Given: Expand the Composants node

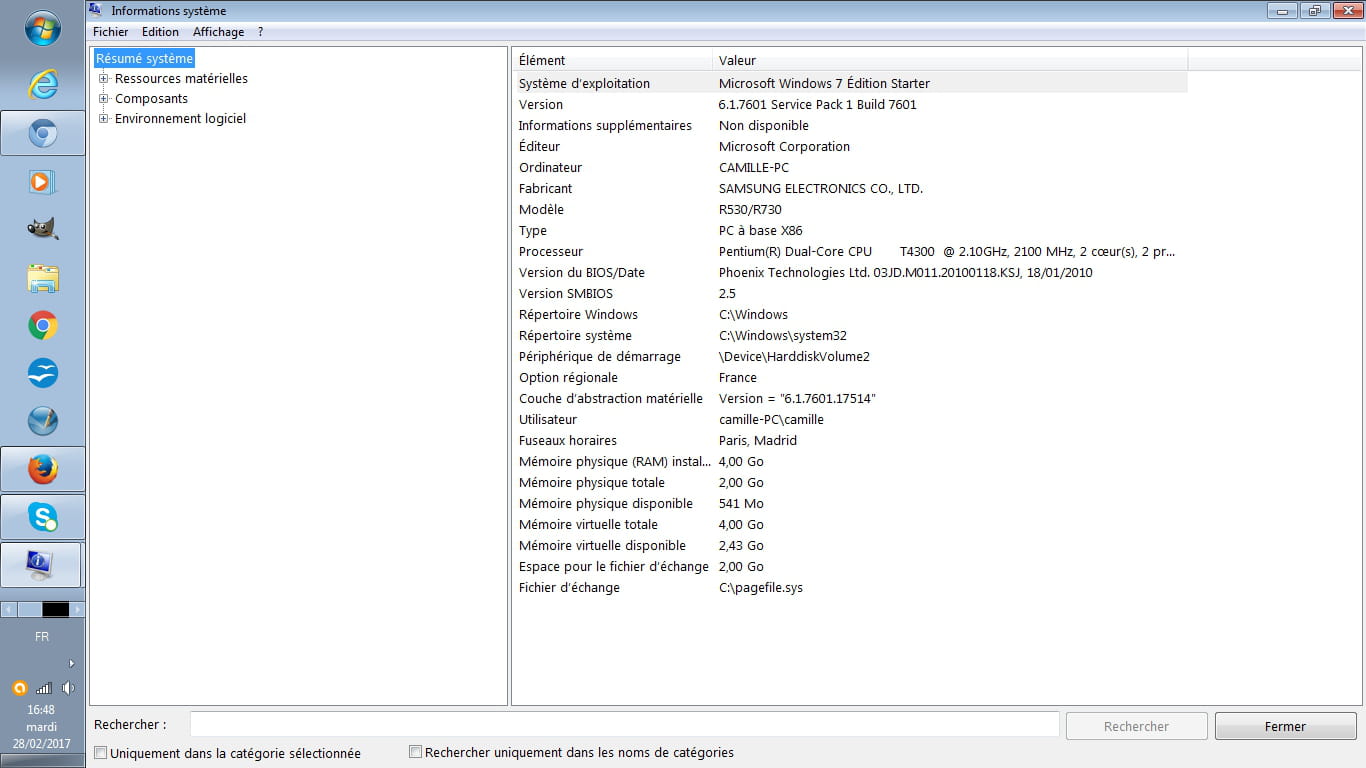Looking at the screenshot, I should tap(104, 98).
